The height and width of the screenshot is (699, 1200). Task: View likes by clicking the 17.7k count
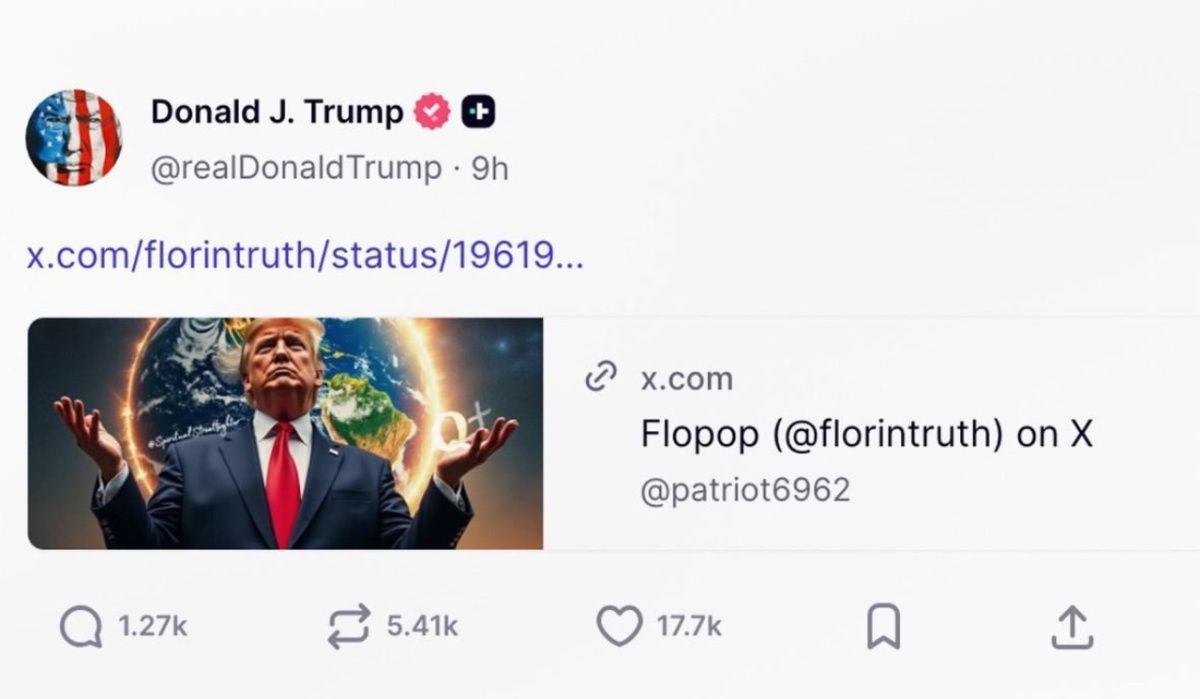point(688,628)
